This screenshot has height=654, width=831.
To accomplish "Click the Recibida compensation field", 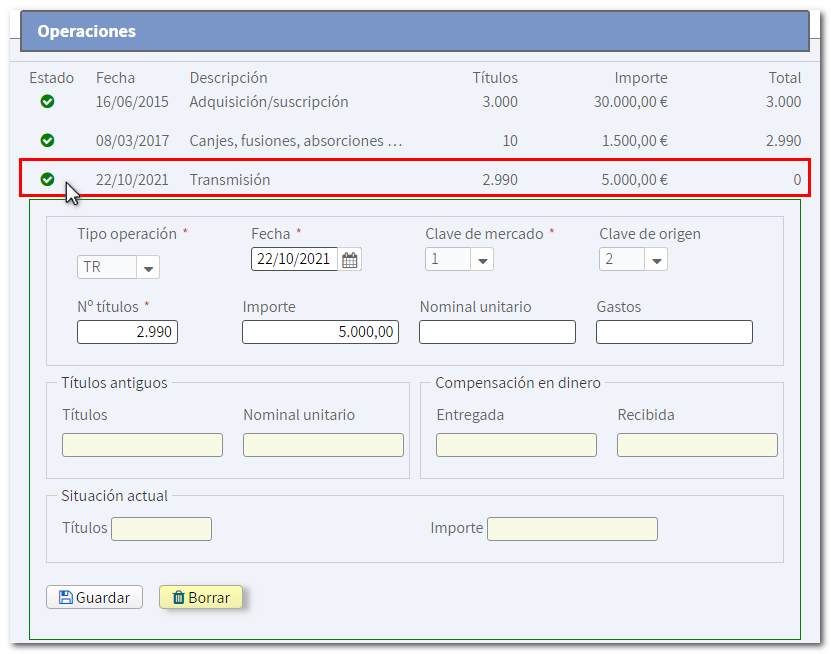I will click(x=697, y=445).
